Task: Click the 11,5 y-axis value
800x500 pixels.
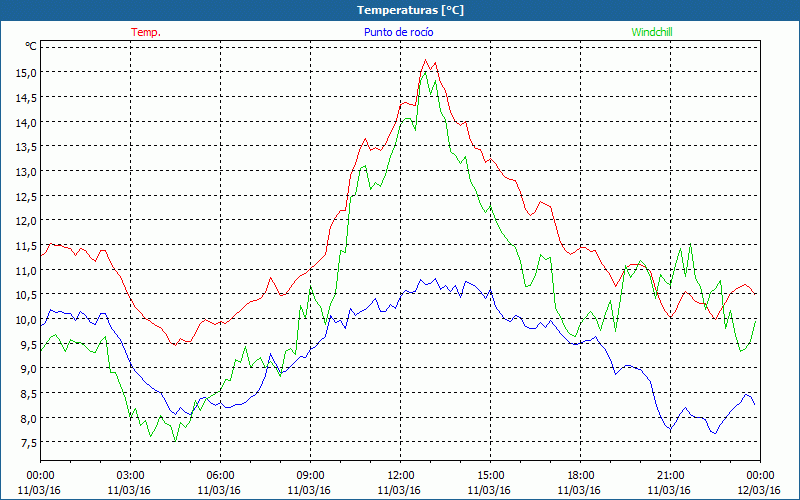Action: click(x=26, y=246)
